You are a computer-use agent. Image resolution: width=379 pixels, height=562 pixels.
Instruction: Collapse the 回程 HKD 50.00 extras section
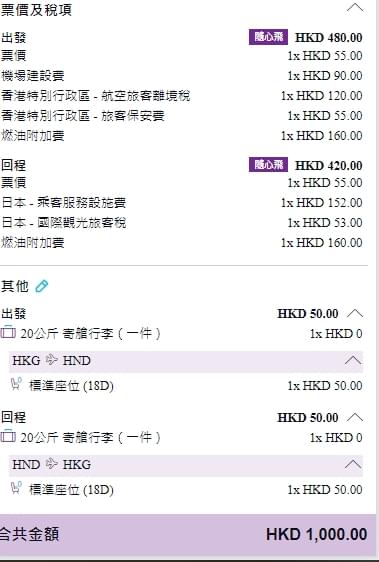tap(355, 418)
